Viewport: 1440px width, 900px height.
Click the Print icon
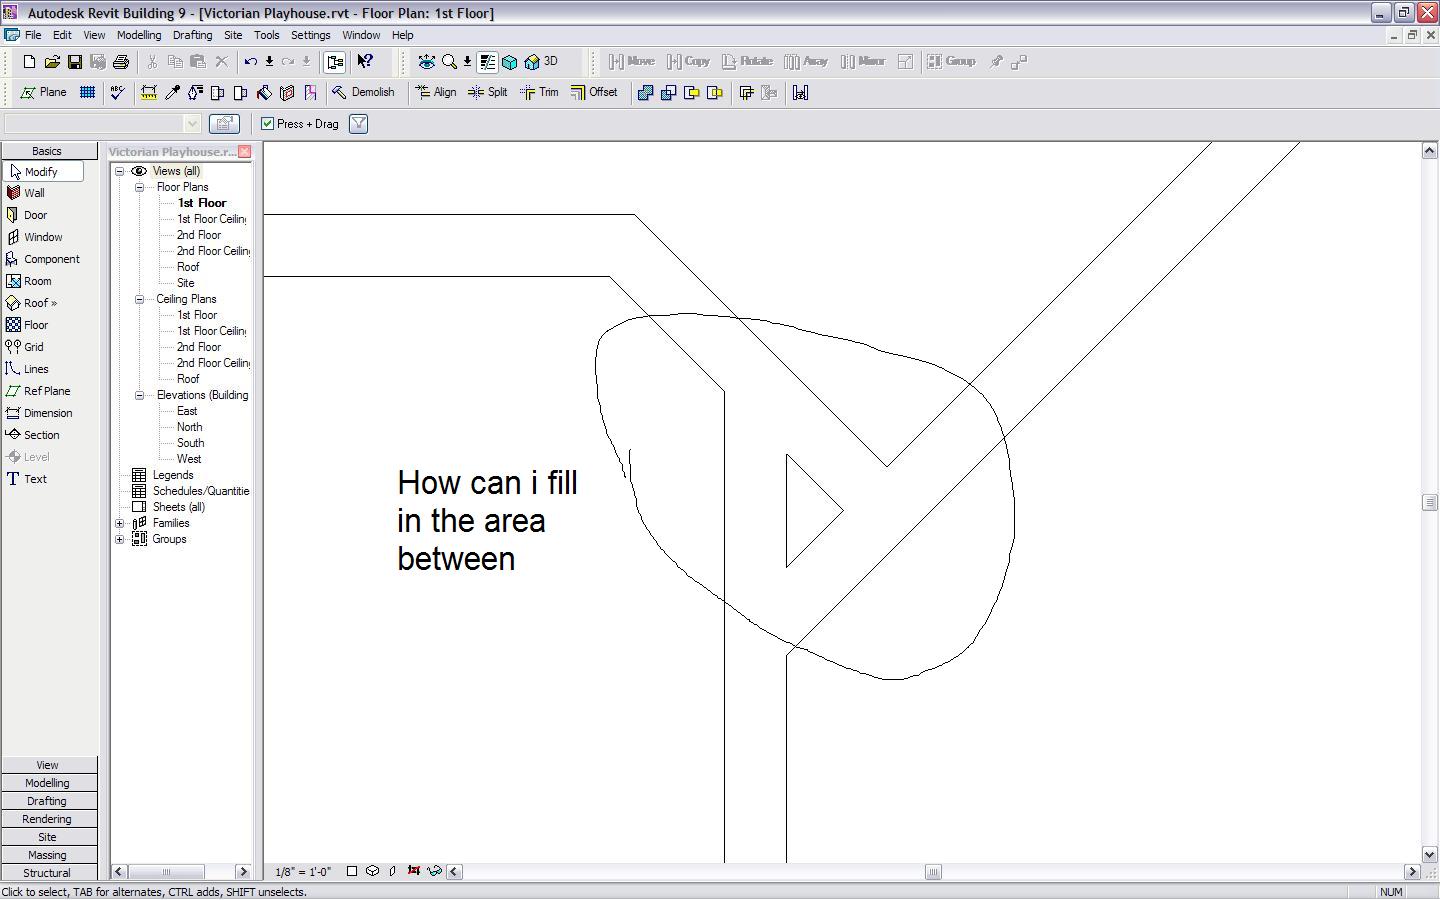[x=121, y=62]
